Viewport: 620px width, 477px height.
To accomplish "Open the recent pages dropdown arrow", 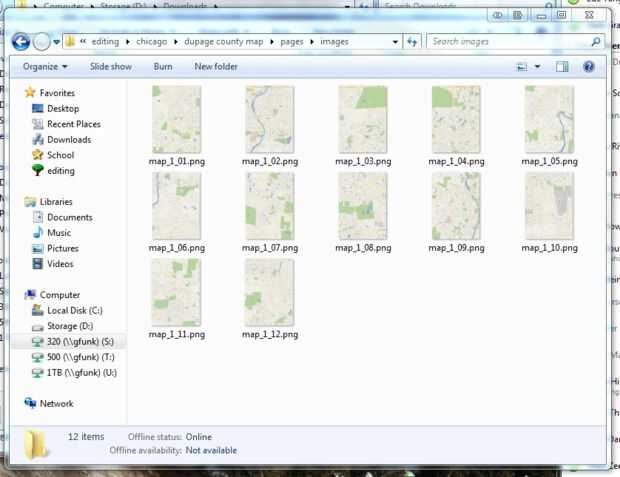I will tap(57, 42).
